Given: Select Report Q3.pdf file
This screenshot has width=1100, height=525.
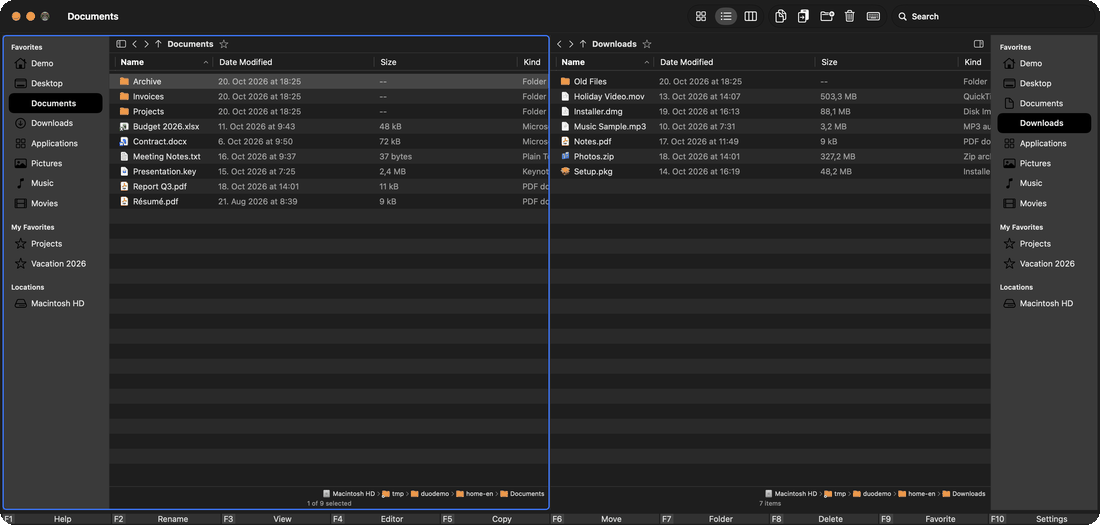Looking at the screenshot, I should point(329,186).
